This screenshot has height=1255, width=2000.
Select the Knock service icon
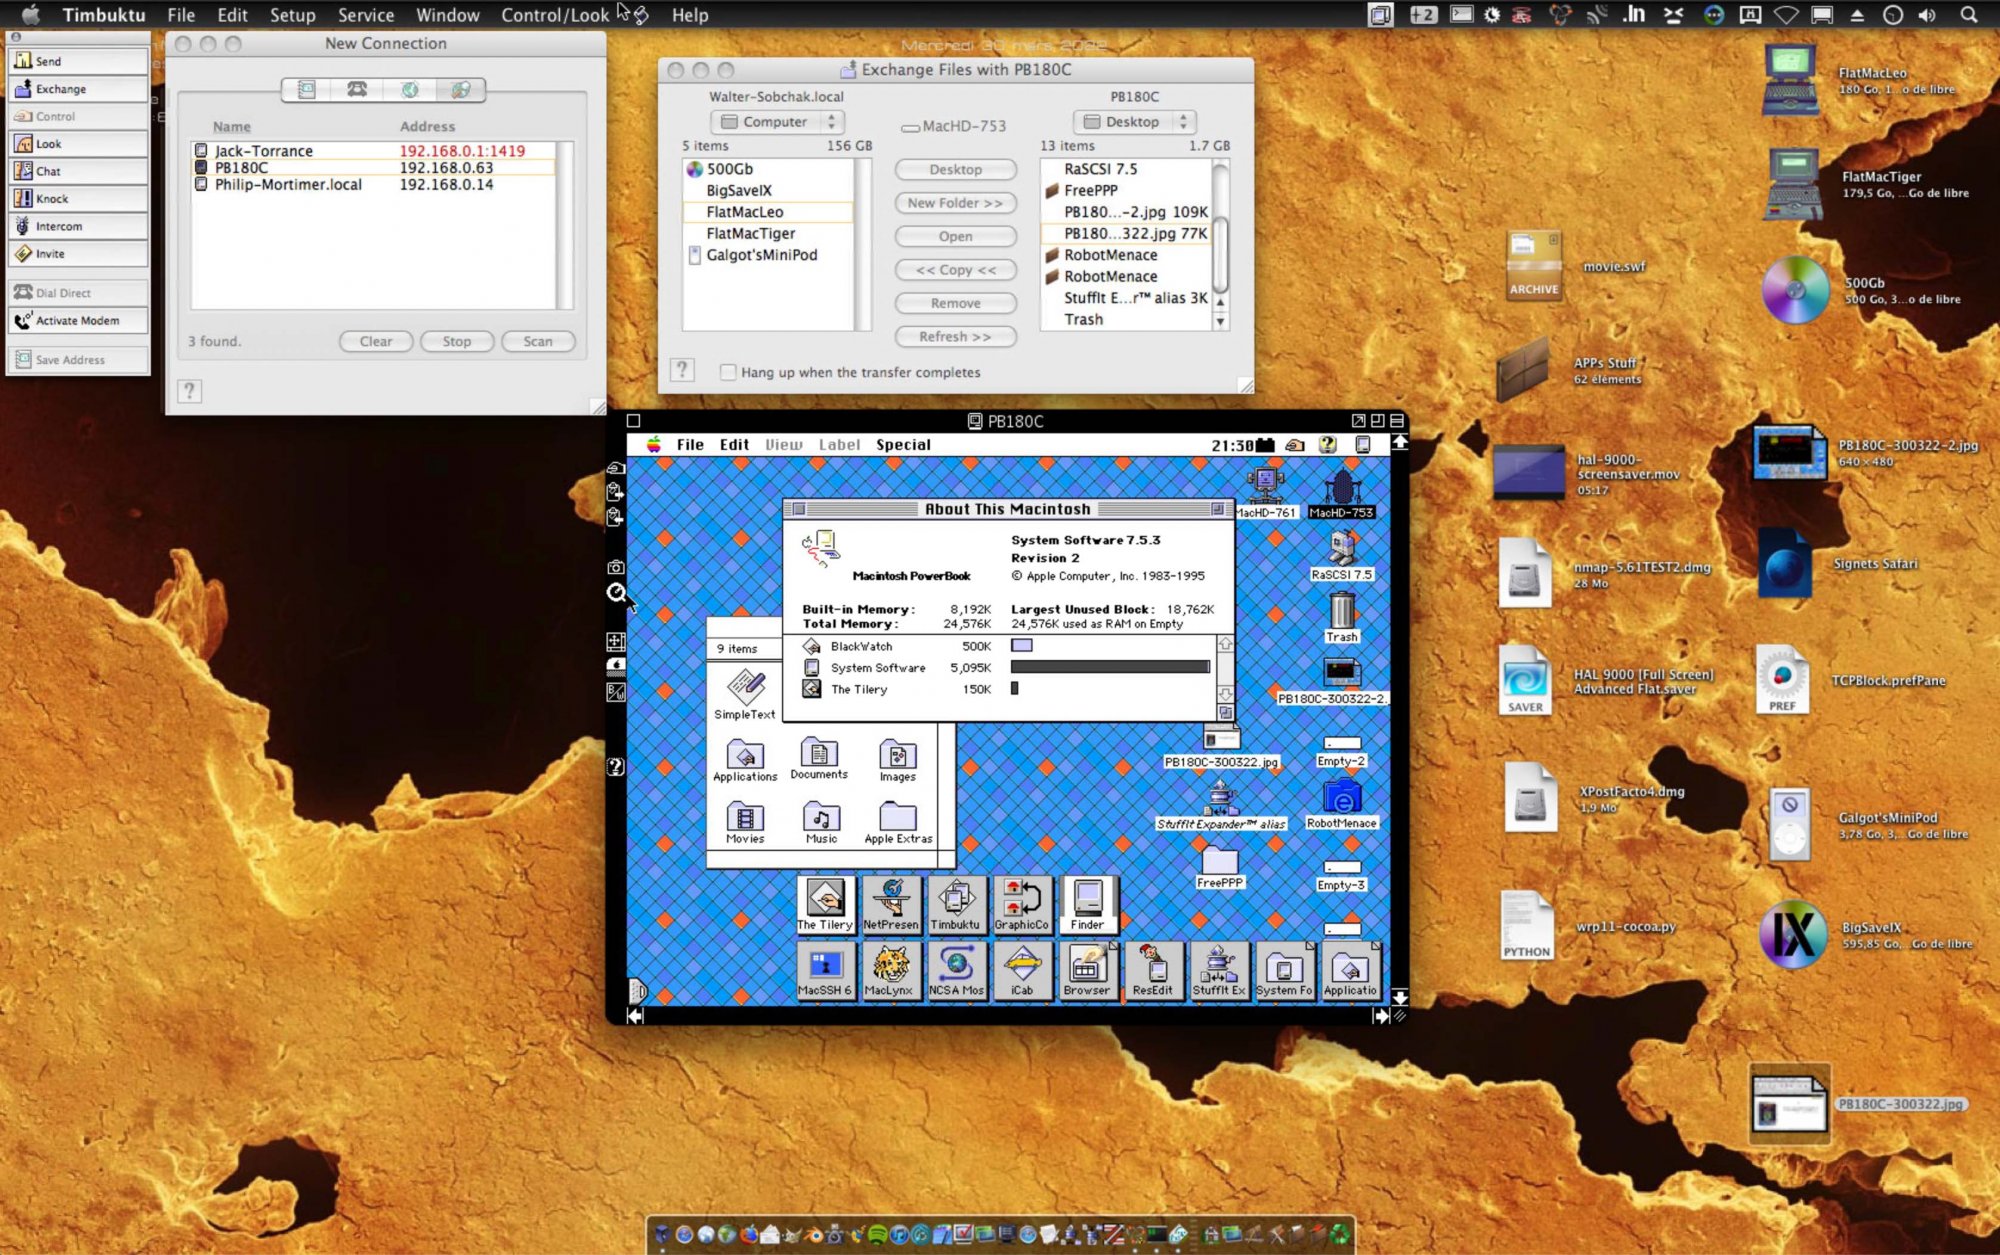click(x=24, y=198)
